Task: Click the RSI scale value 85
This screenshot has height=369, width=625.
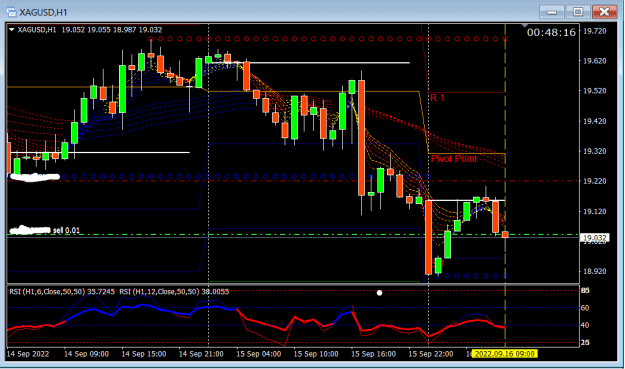Action: tap(585, 290)
